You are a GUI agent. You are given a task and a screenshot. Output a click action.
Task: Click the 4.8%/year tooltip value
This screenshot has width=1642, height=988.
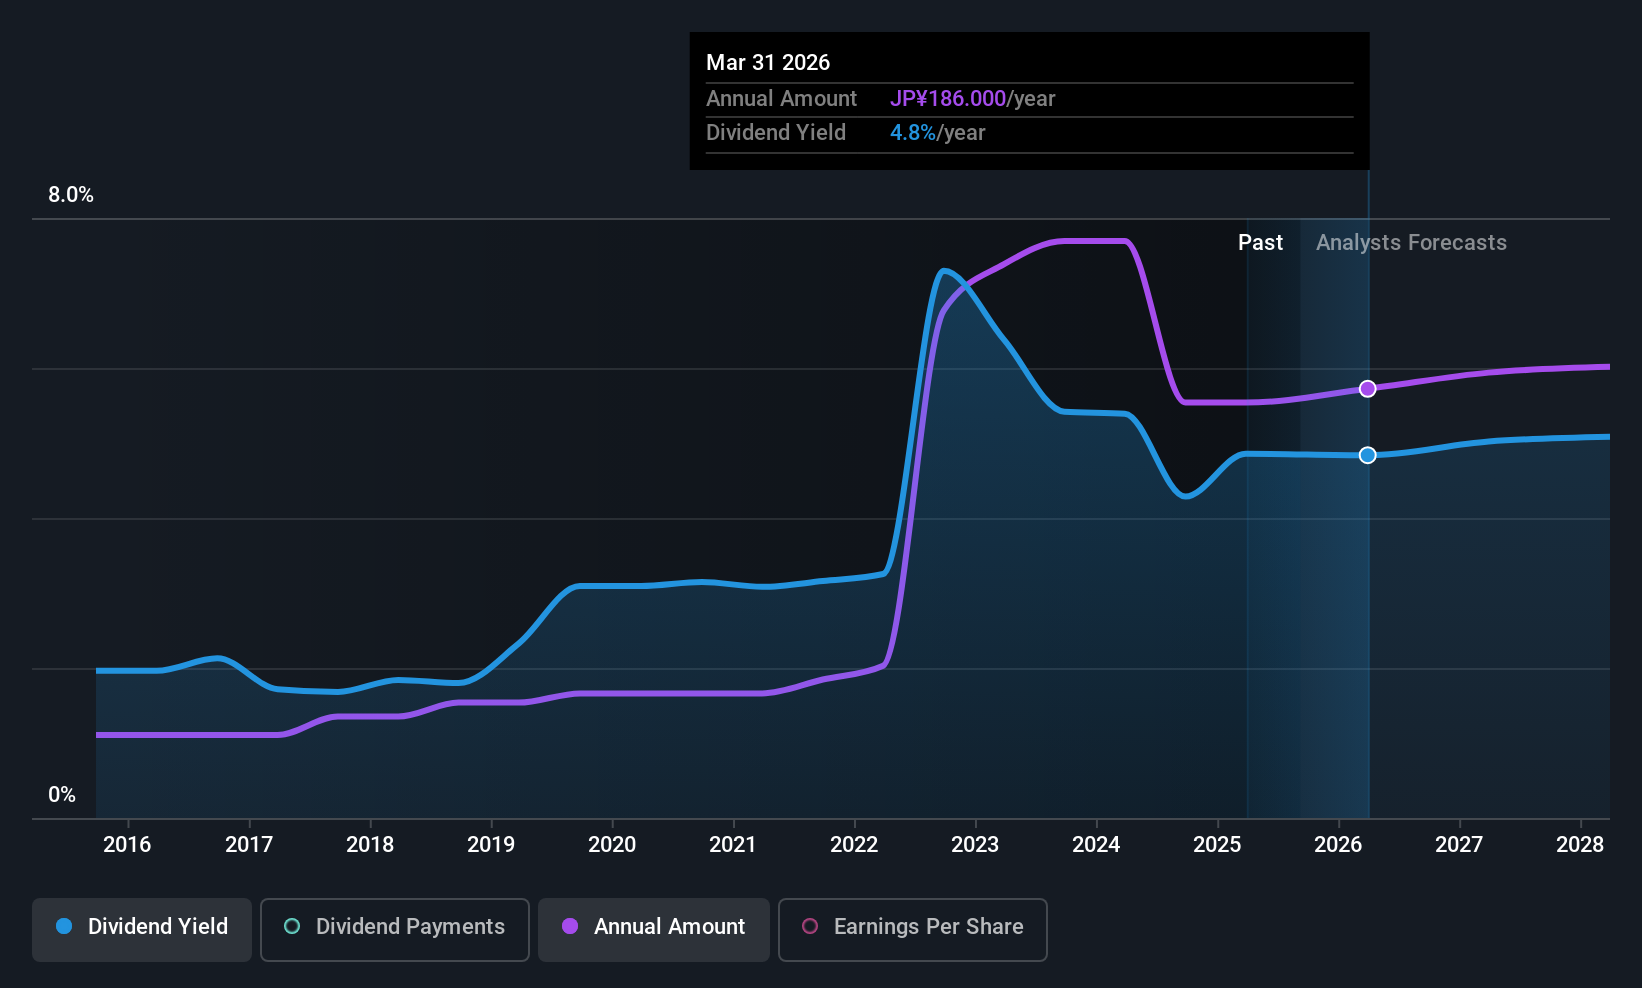click(x=938, y=133)
